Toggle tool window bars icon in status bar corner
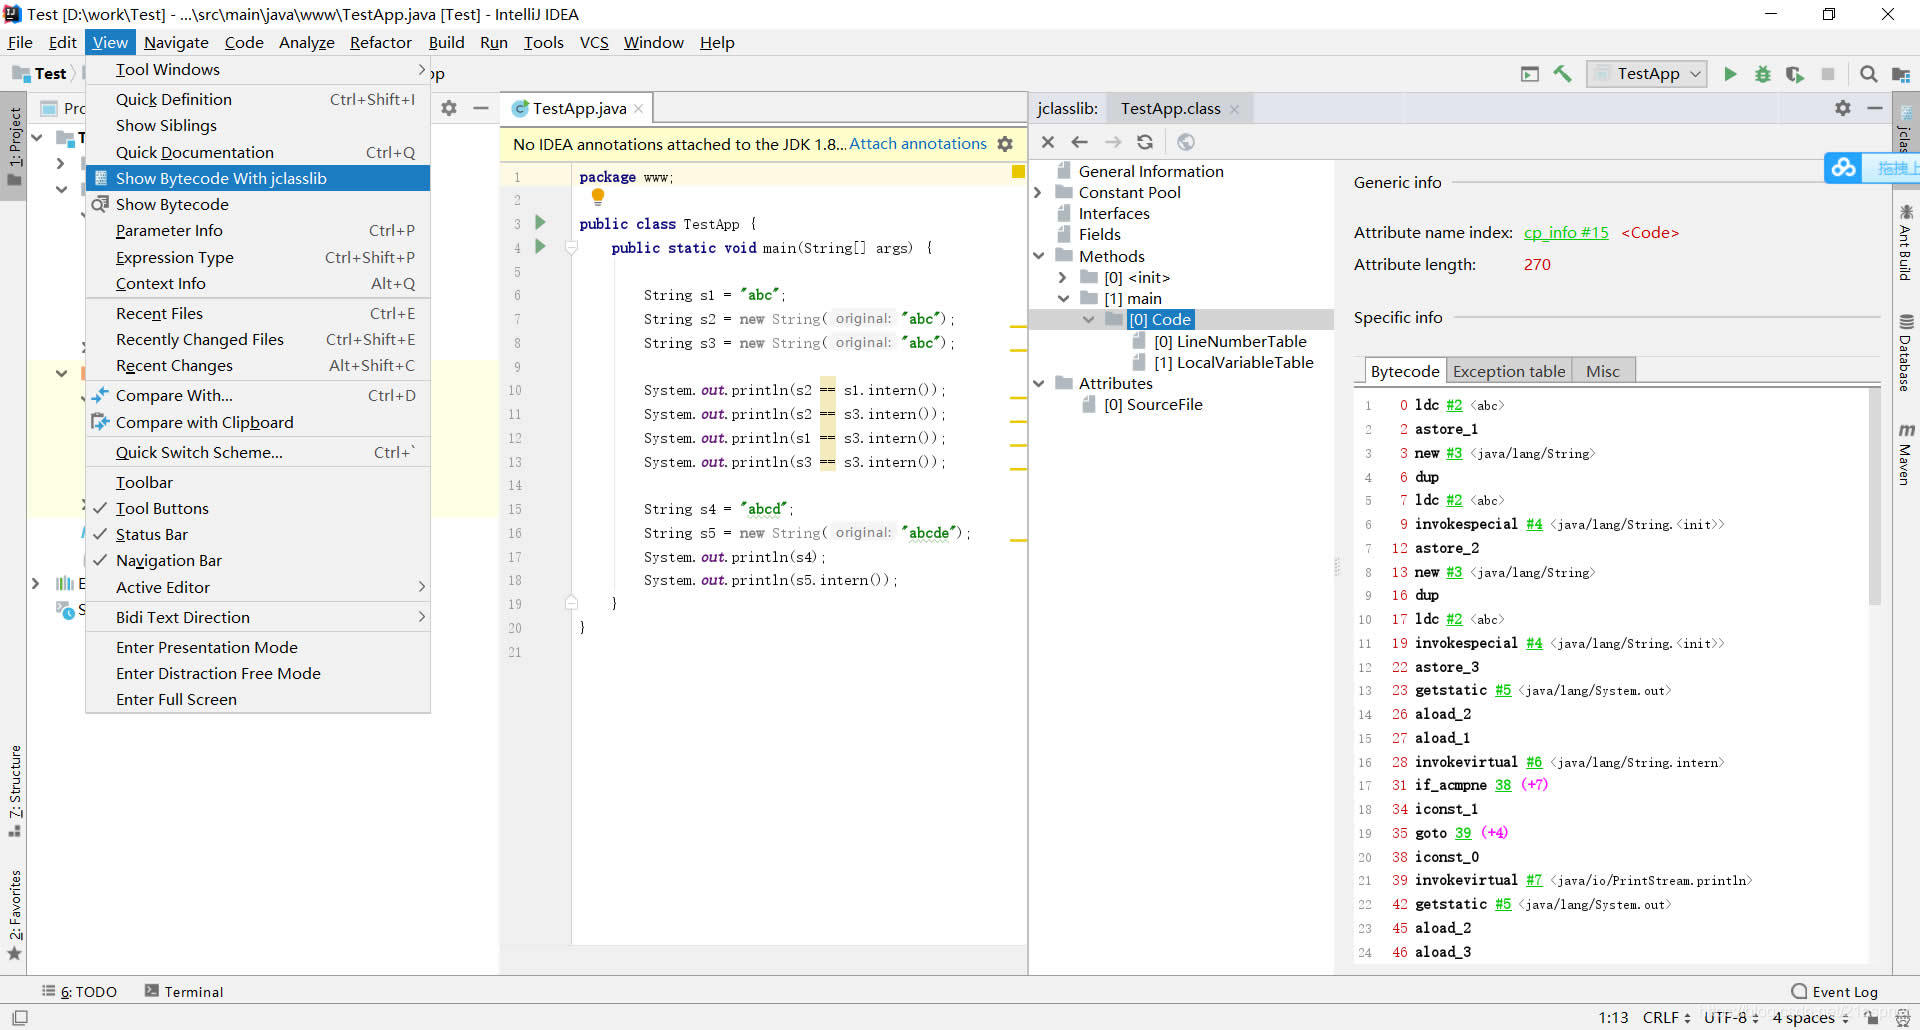This screenshot has height=1030, width=1920. point(20,1017)
